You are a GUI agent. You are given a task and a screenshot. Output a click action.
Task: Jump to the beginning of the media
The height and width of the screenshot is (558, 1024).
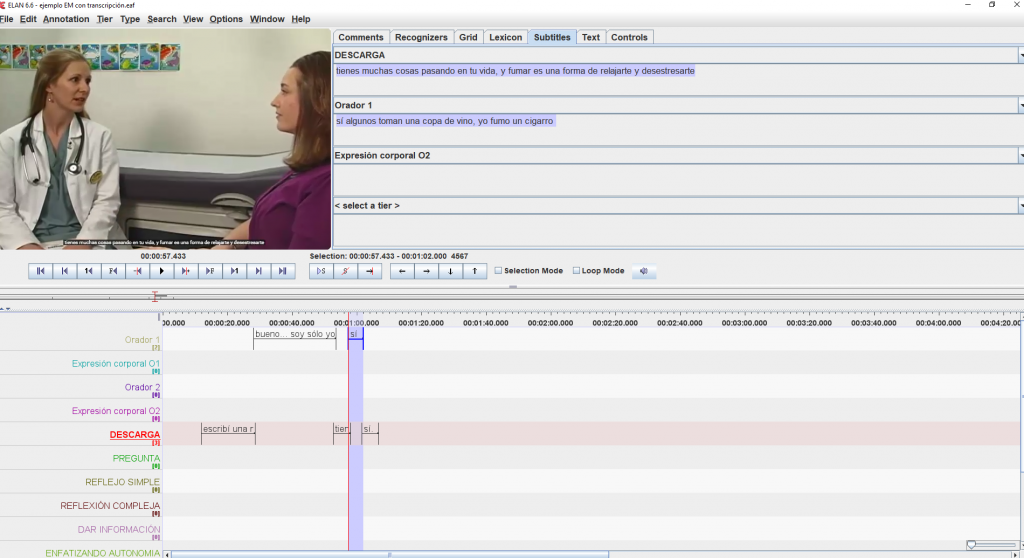pyautogui.click(x=41, y=271)
